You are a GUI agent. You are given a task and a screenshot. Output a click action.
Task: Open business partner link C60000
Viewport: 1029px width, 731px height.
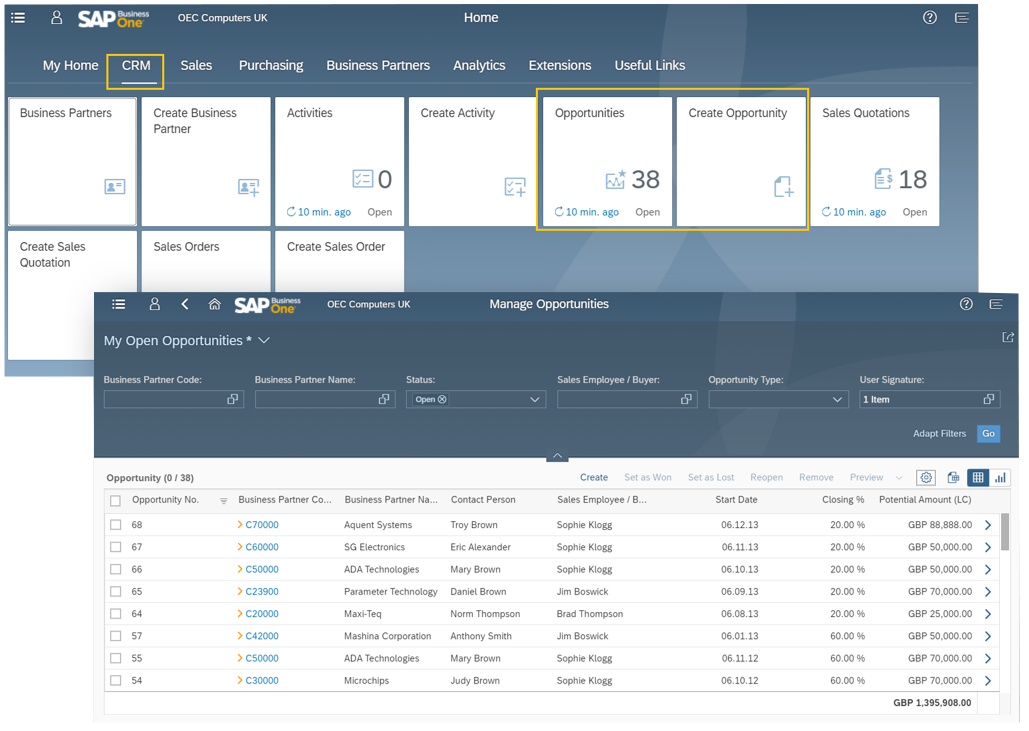[262, 547]
